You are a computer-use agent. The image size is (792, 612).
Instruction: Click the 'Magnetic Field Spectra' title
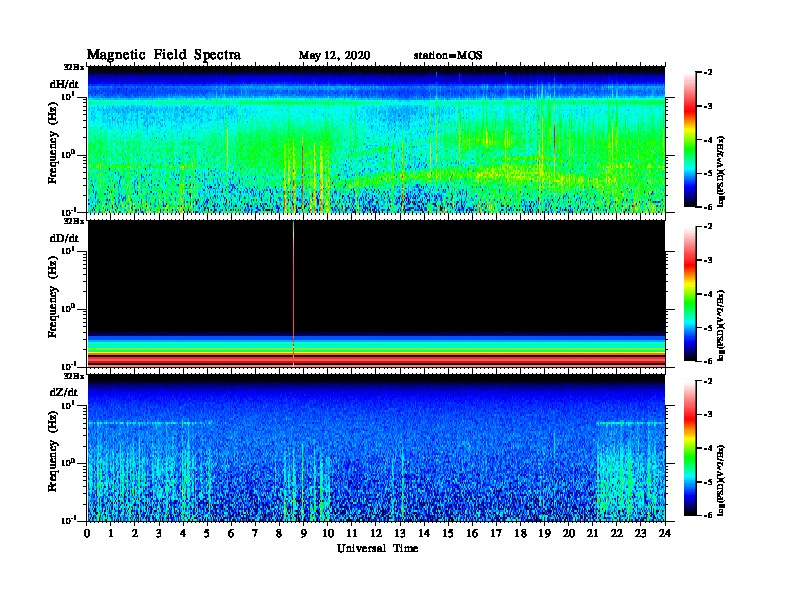point(164,55)
